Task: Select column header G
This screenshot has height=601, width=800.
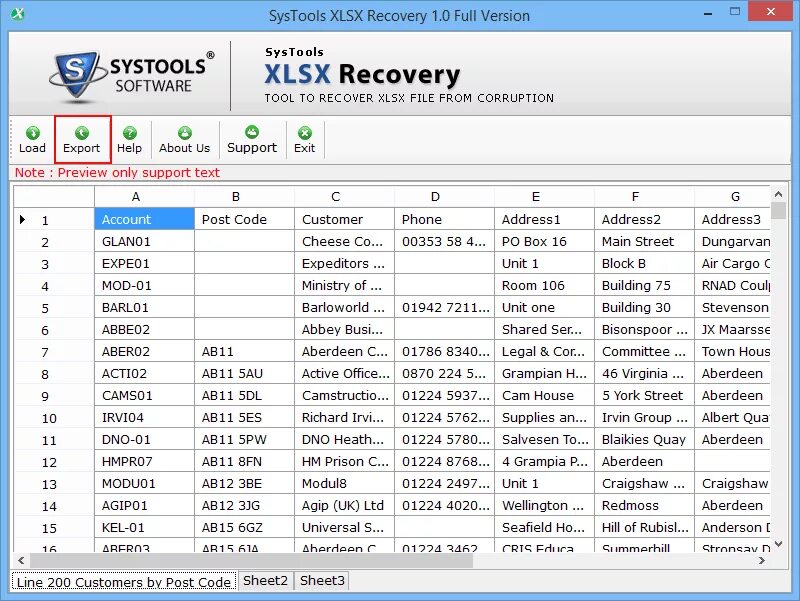Action: pyautogui.click(x=733, y=197)
